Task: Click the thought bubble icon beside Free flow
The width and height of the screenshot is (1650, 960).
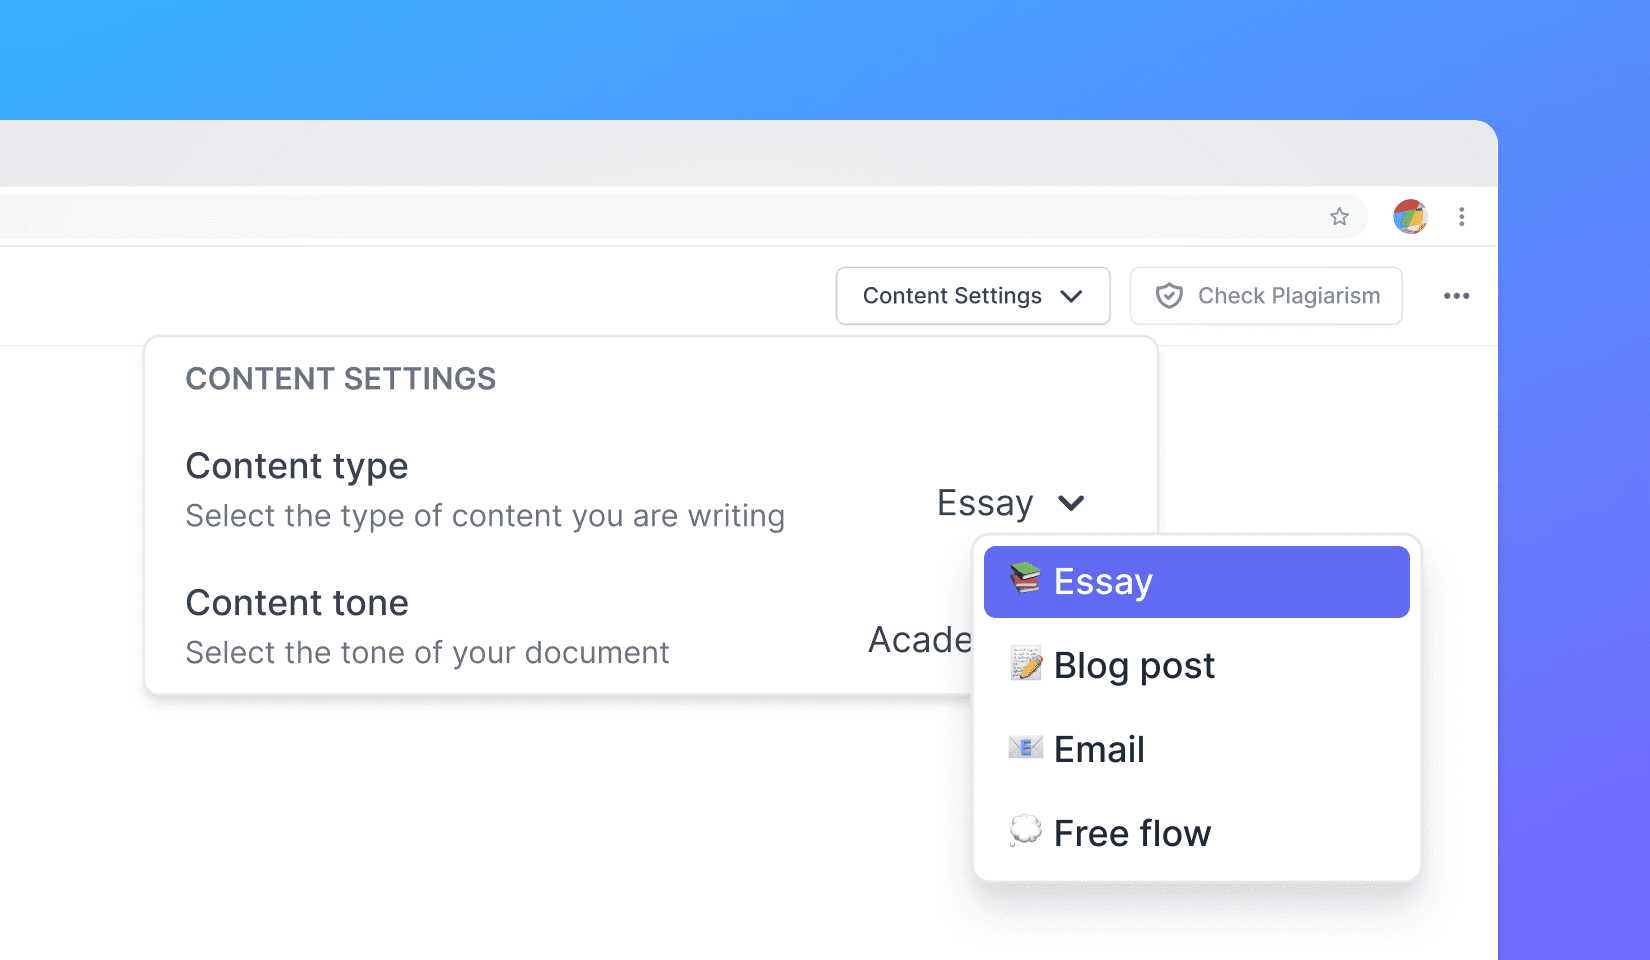Action: tap(1025, 831)
